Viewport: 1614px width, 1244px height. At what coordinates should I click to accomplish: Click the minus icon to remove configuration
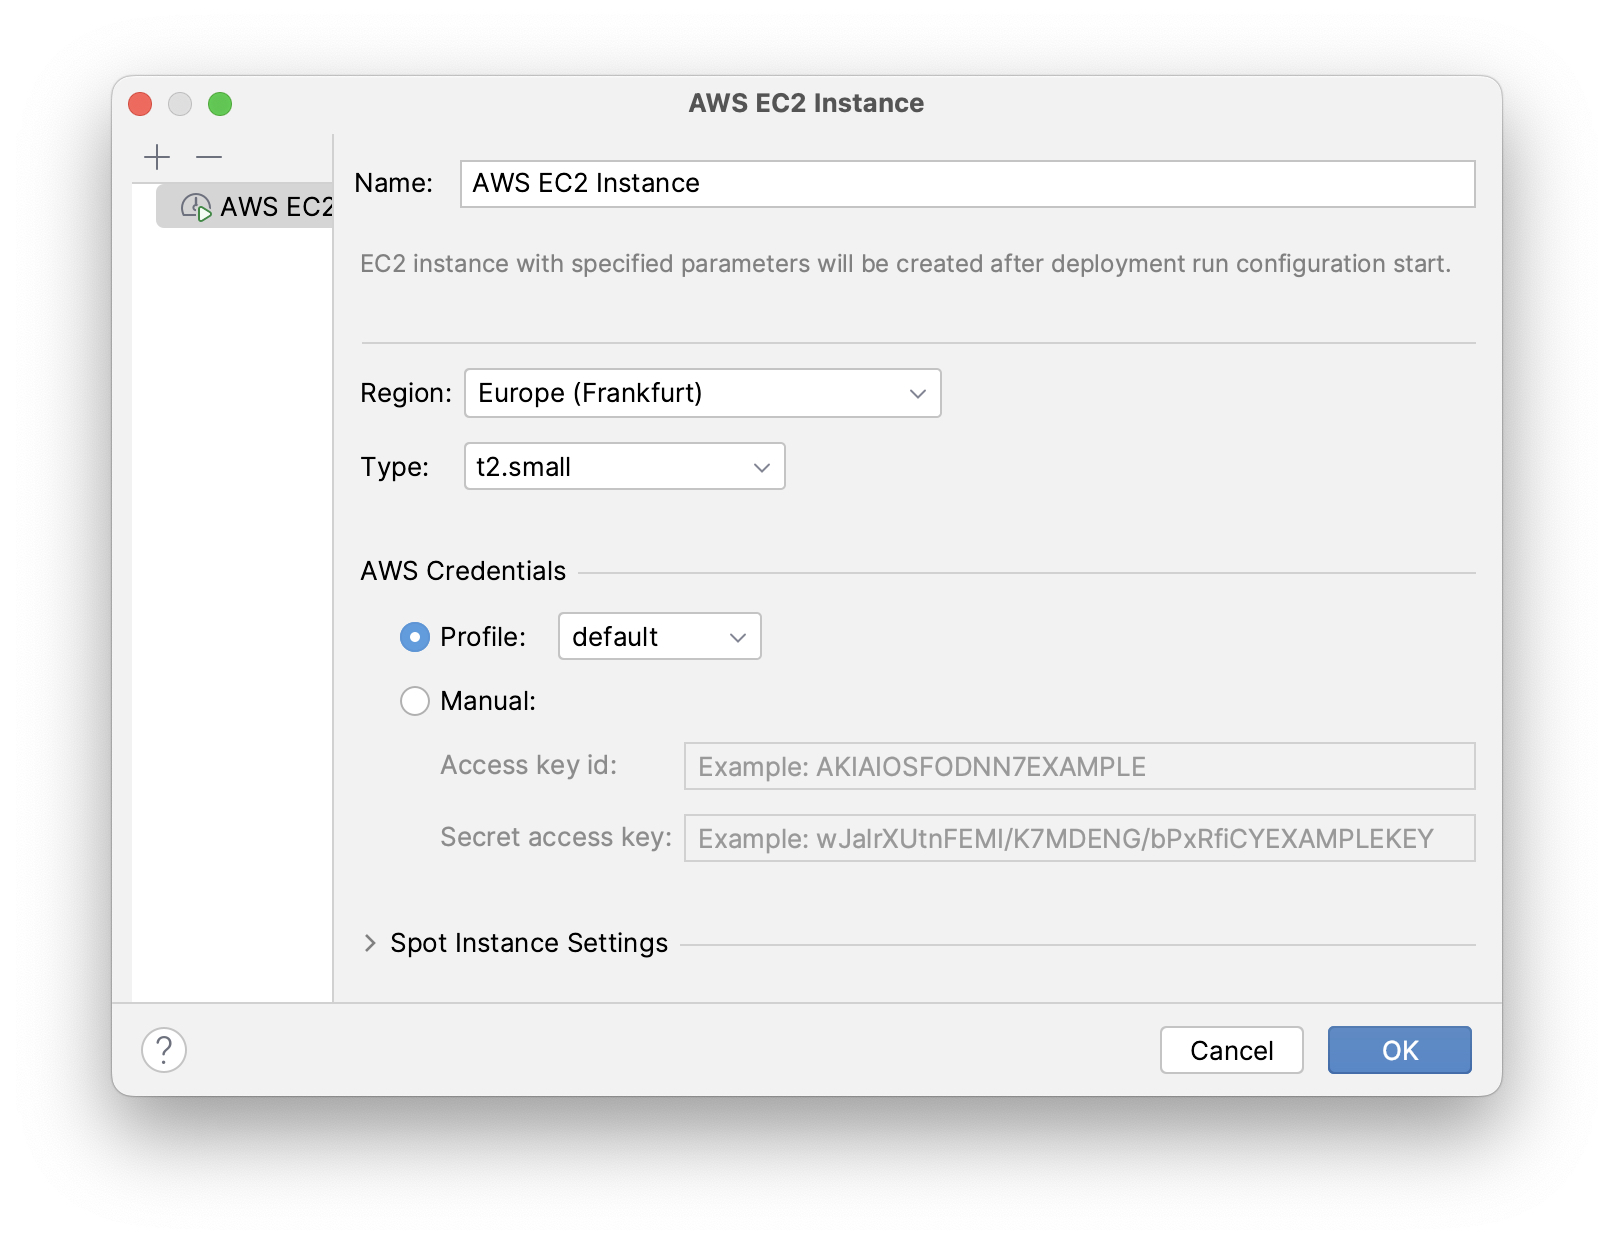(x=209, y=157)
